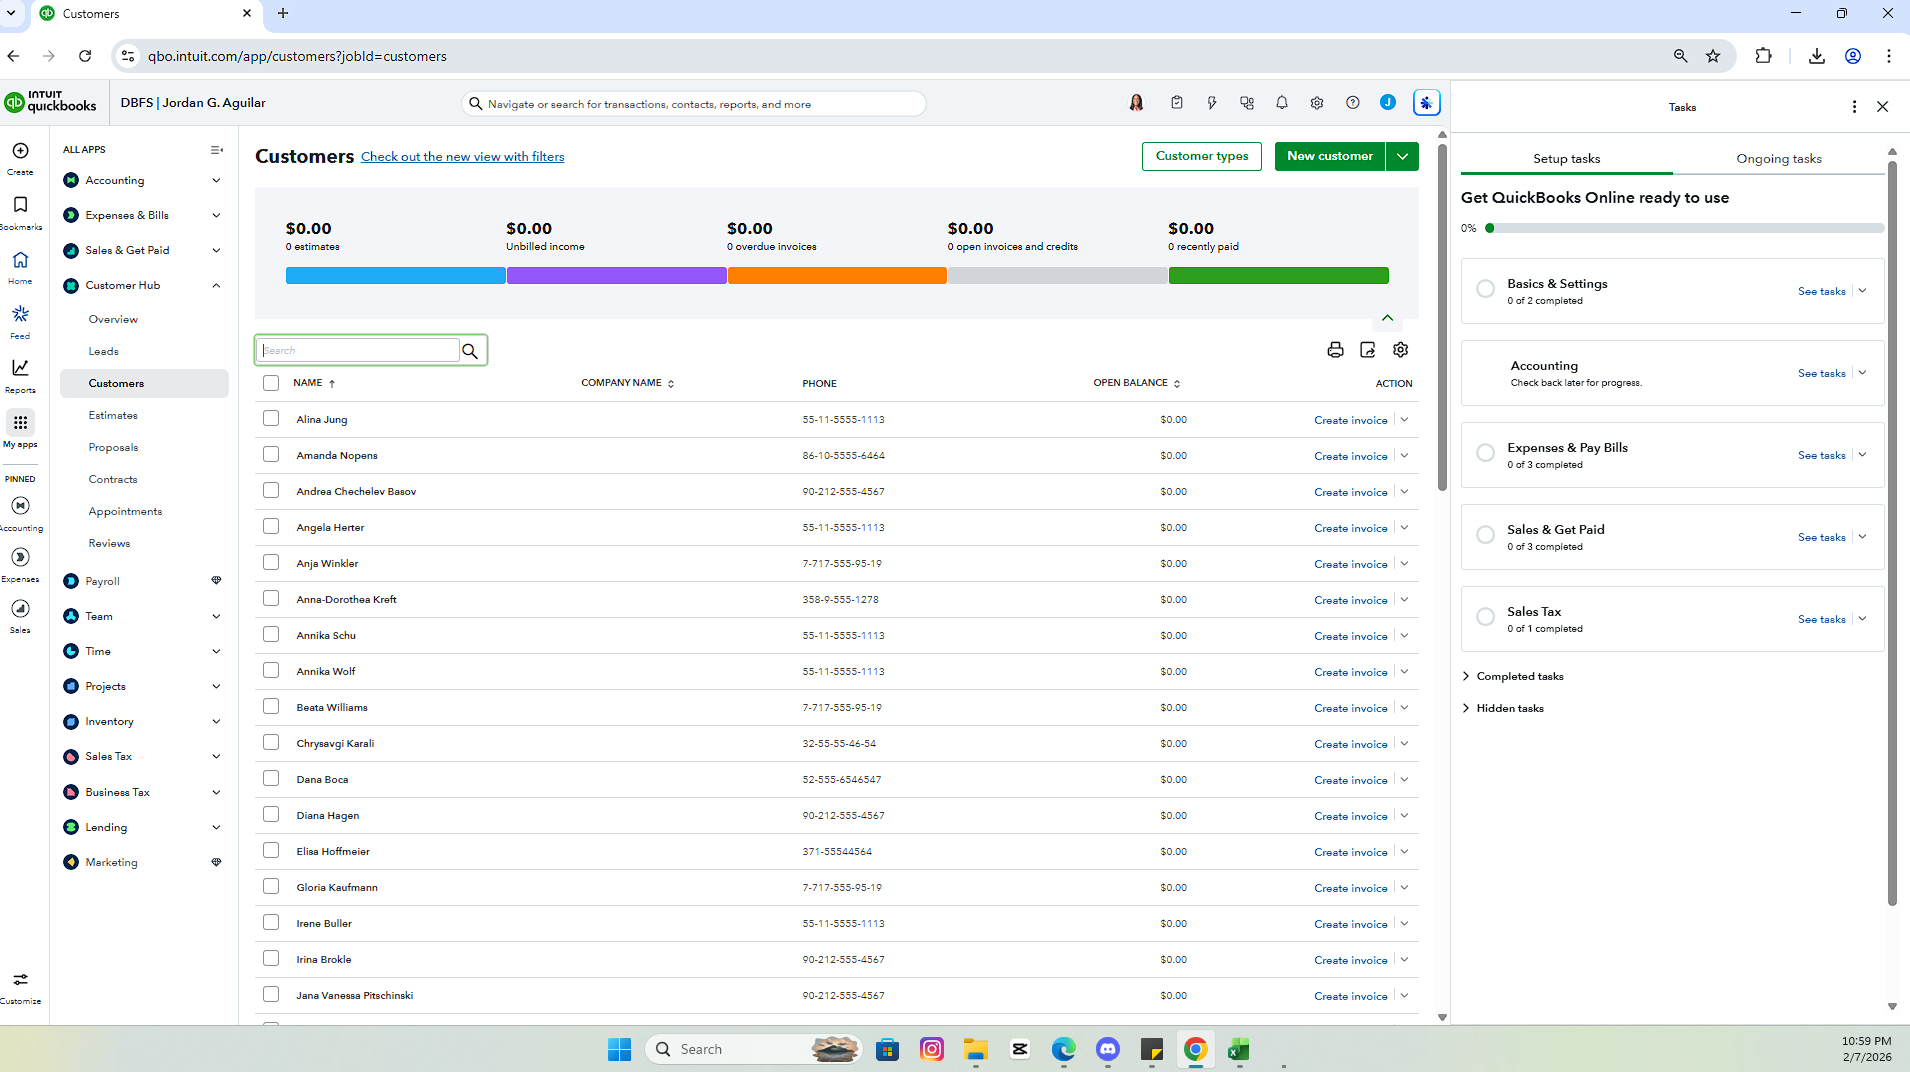This screenshot has height=1072, width=1910.
Task: Open pinned Sales icon in the rail
Action: pos(20,608)
